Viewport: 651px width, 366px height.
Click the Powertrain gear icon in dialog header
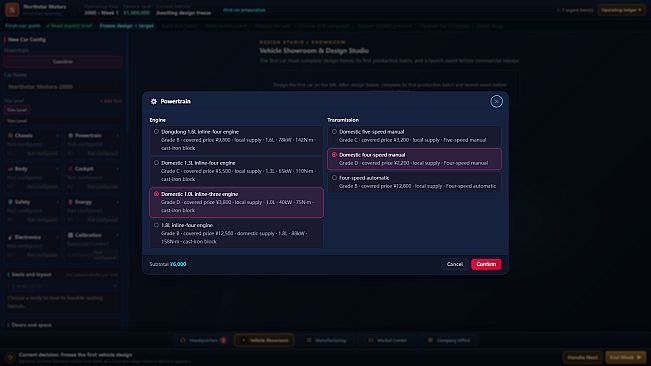[x=154, y=101]
